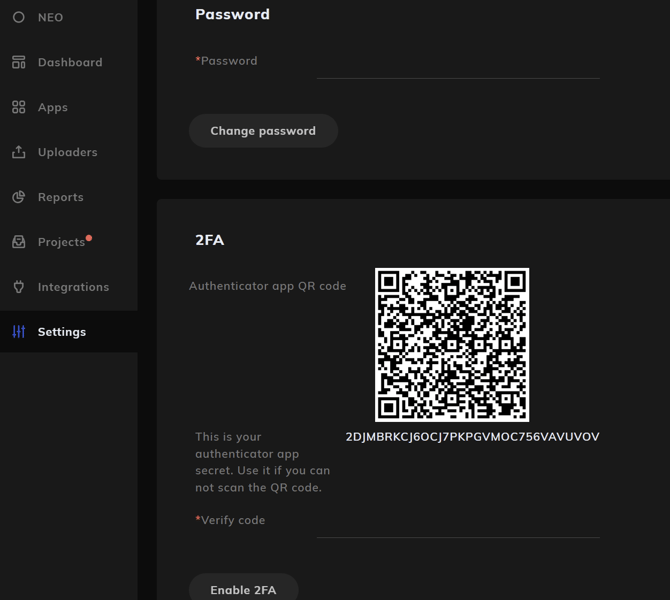Focus the Password input field
The image size is (670, 600).
tap(458, 63)
